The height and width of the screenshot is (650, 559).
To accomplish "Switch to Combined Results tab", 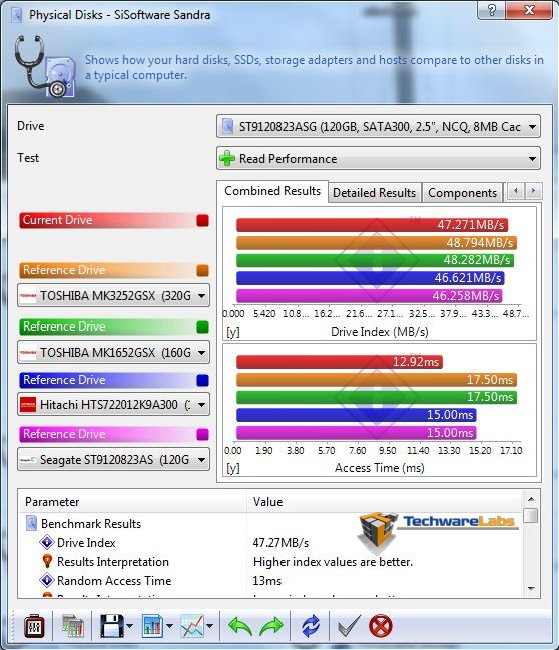I will pos(272,191).
